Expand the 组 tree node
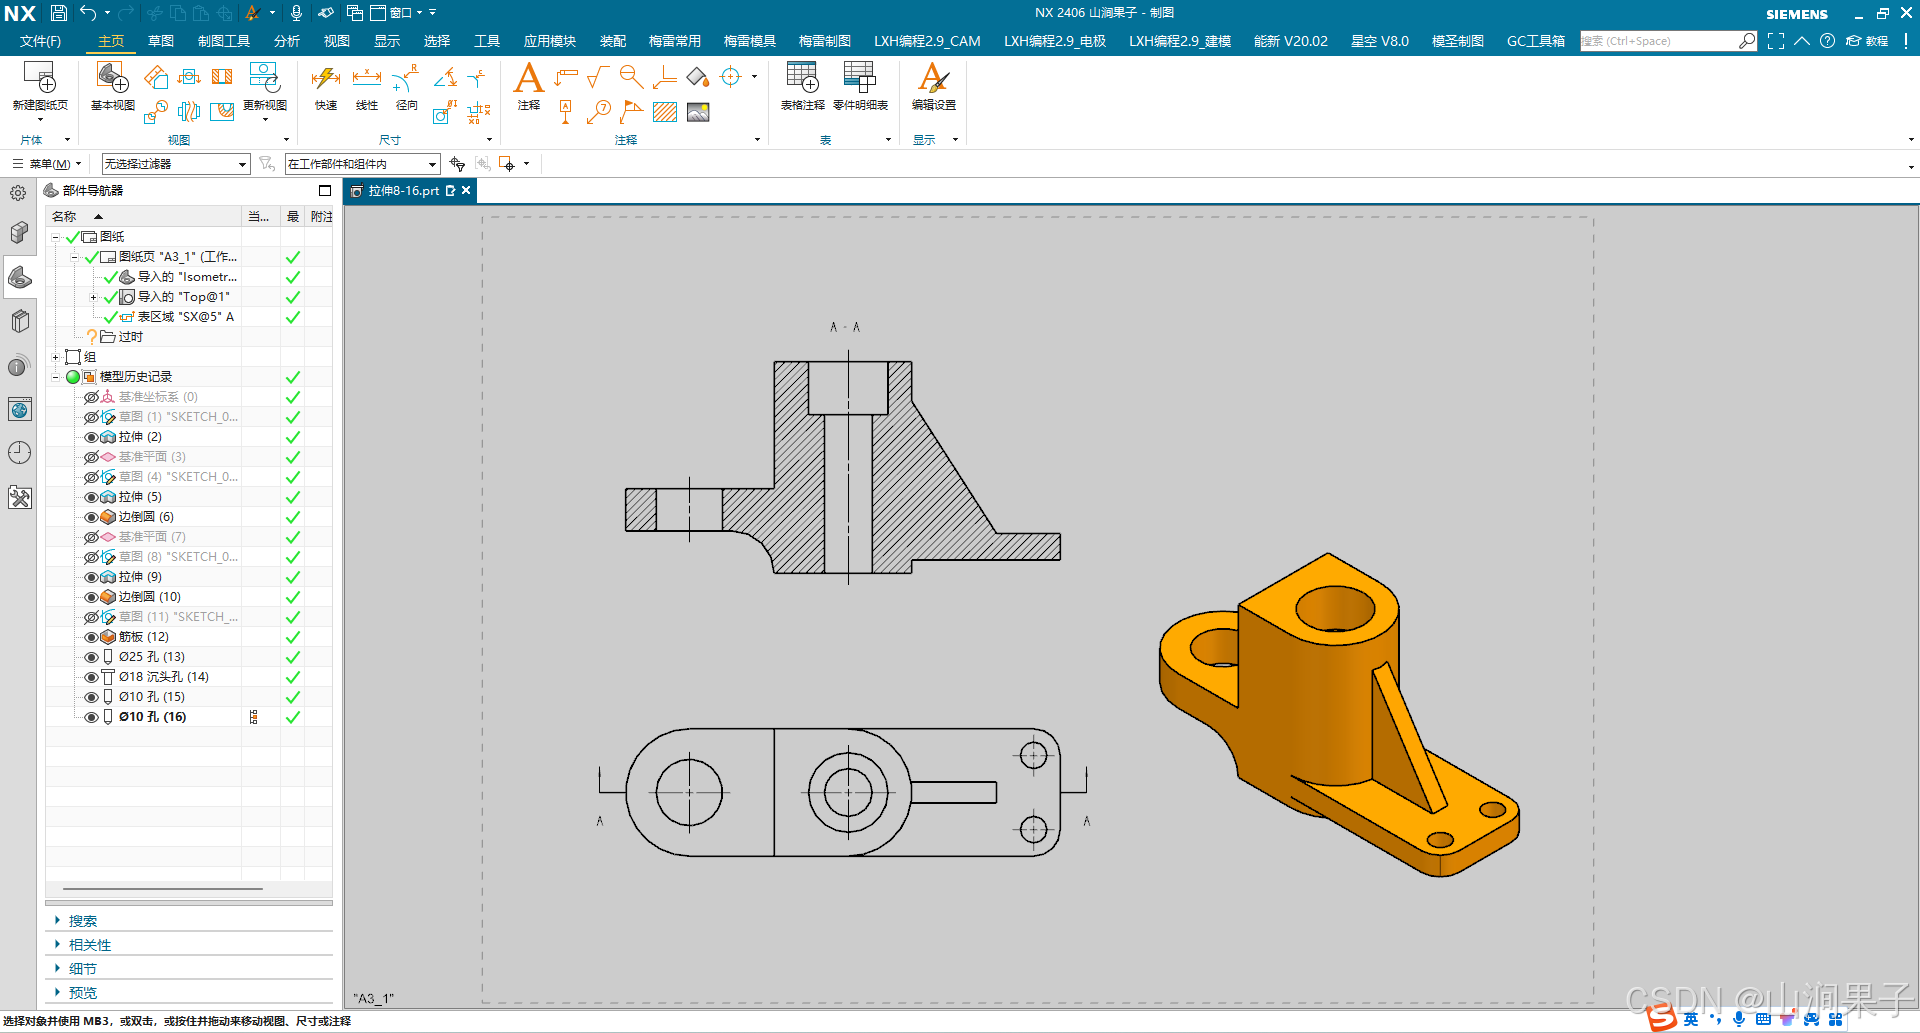 tap(56, 357)
